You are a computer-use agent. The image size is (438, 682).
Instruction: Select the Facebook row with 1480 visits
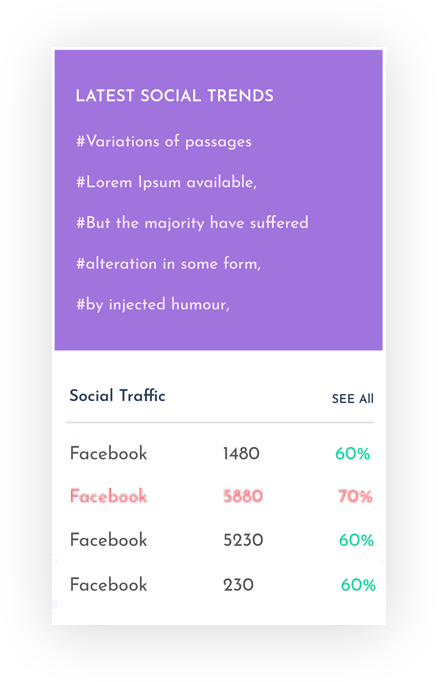(220, 454)
